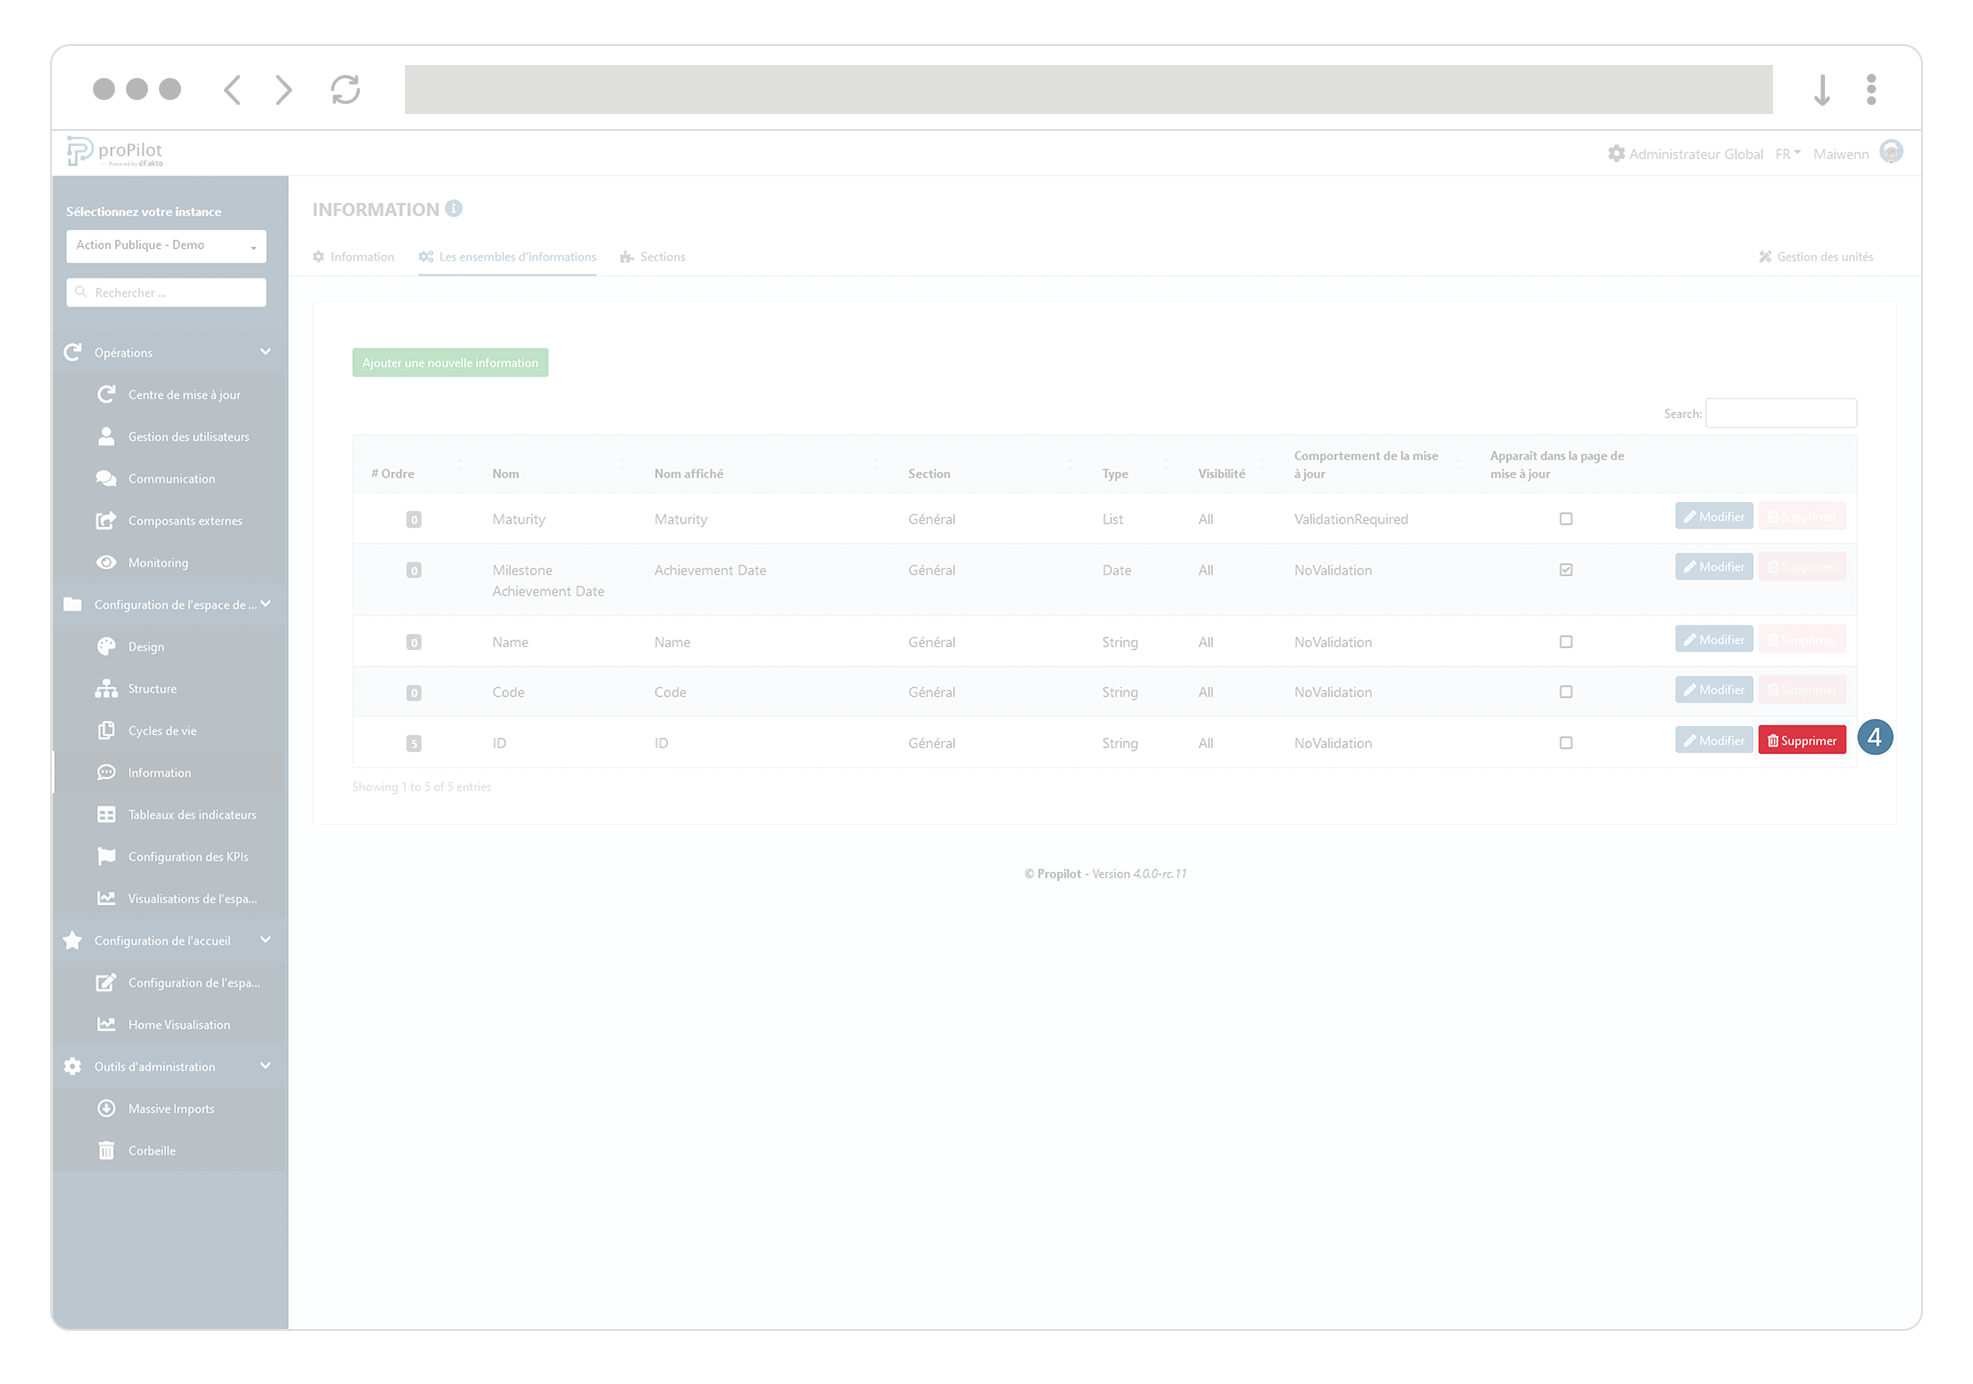Screen dimensions: 1973x1384
Task: Tick the checkbox in the Maturity row
Action: (1566, 519)
